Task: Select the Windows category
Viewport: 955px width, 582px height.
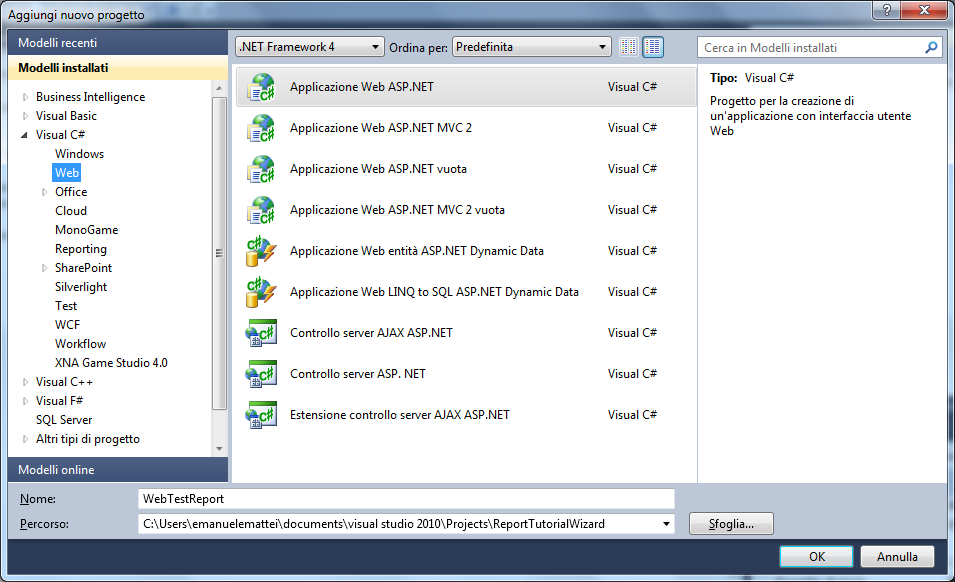Action: [x=79, y=154]
